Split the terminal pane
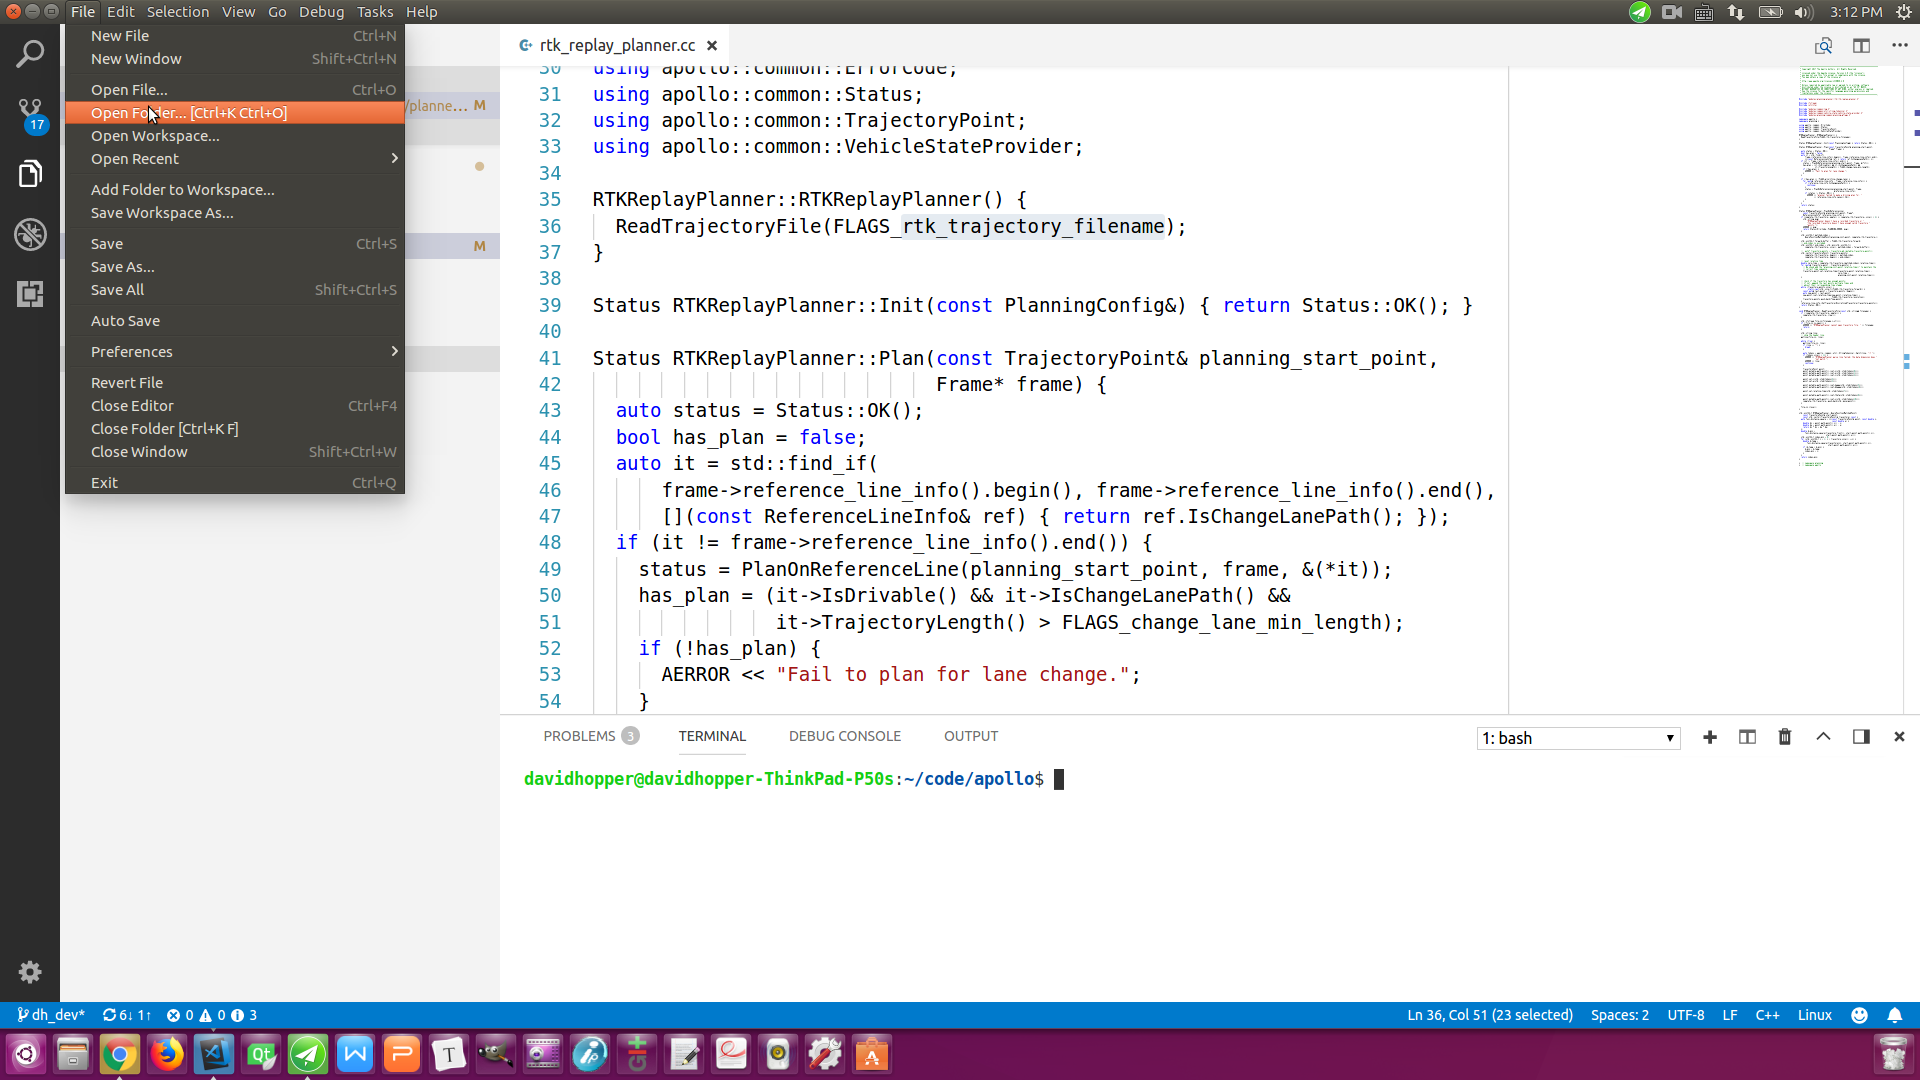The image size is (1920, 1080). click(x=1747, y=737)
